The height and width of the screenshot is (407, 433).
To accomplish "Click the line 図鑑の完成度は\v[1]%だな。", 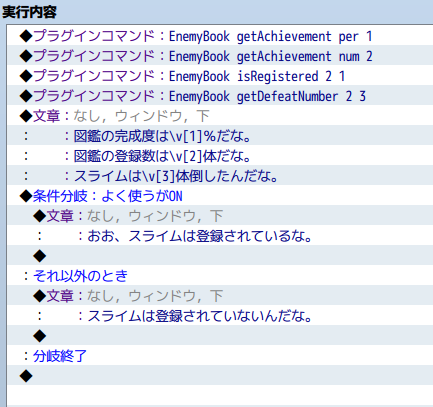I will 220,136.
